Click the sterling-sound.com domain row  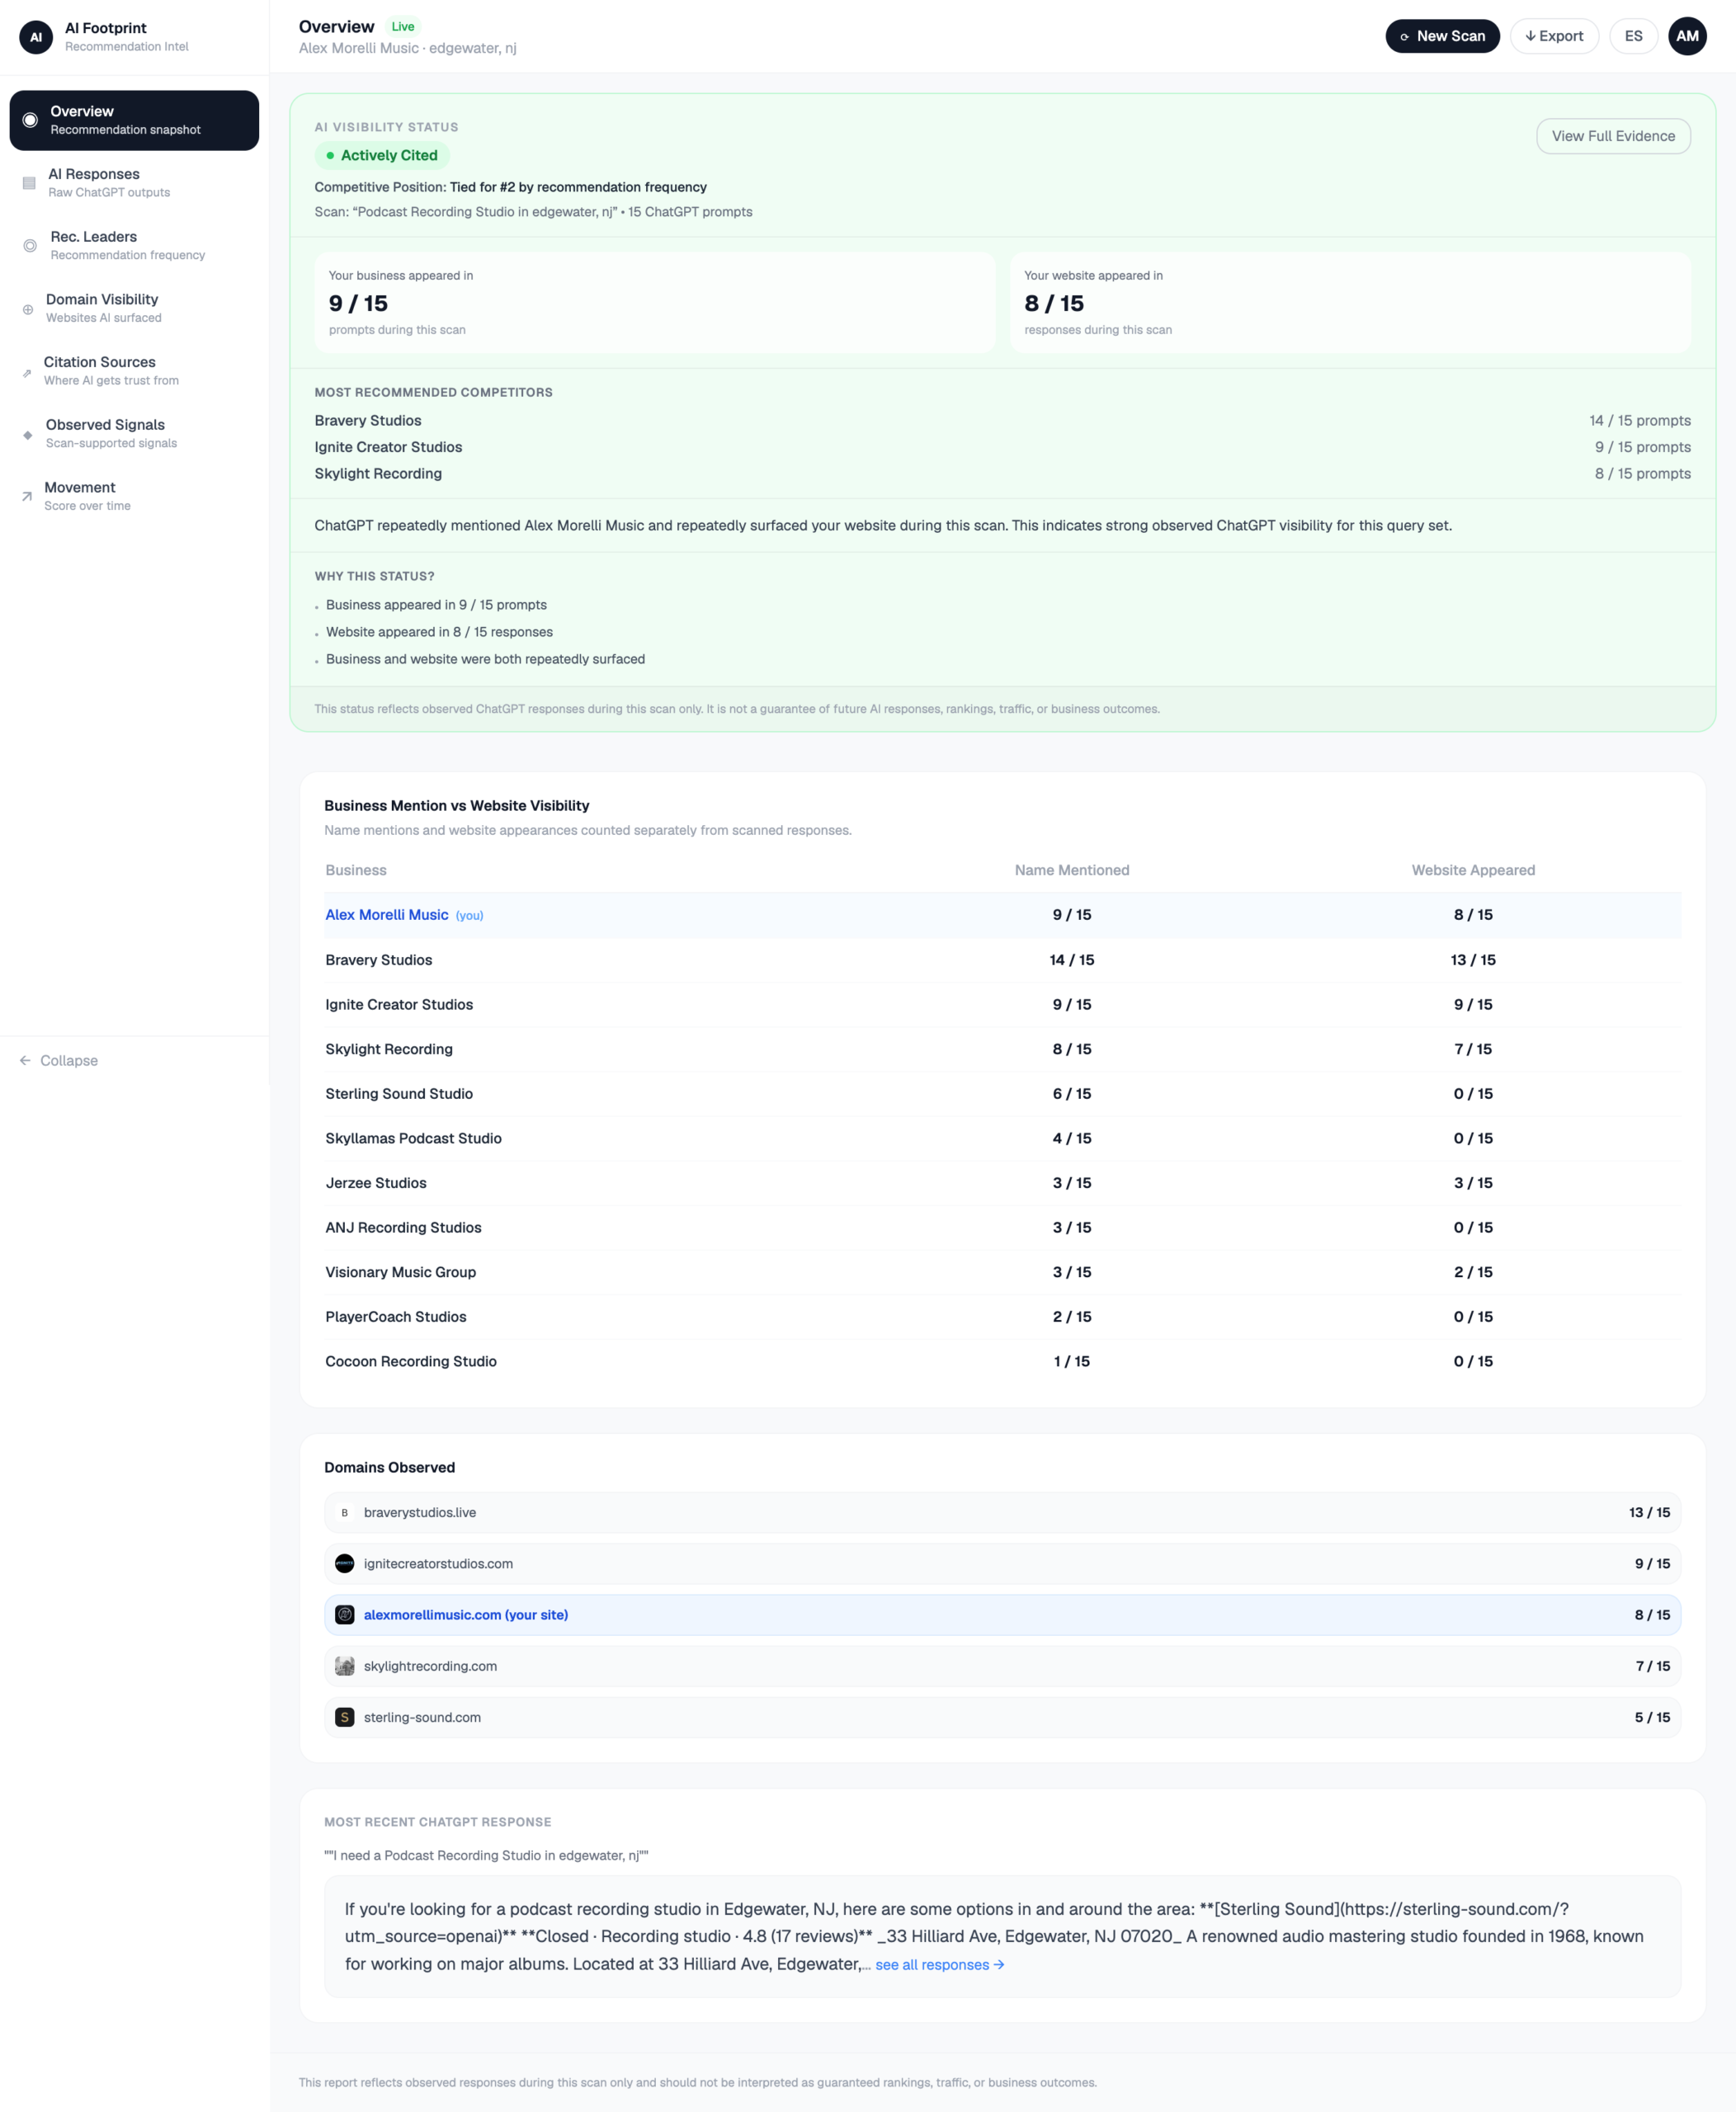pos(1002,1716)
